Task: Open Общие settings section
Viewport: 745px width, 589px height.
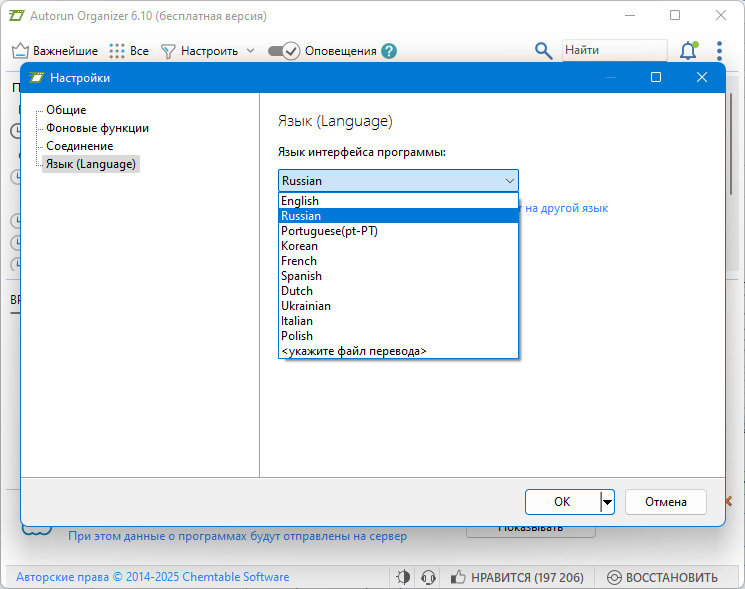Action: point(66,110)
